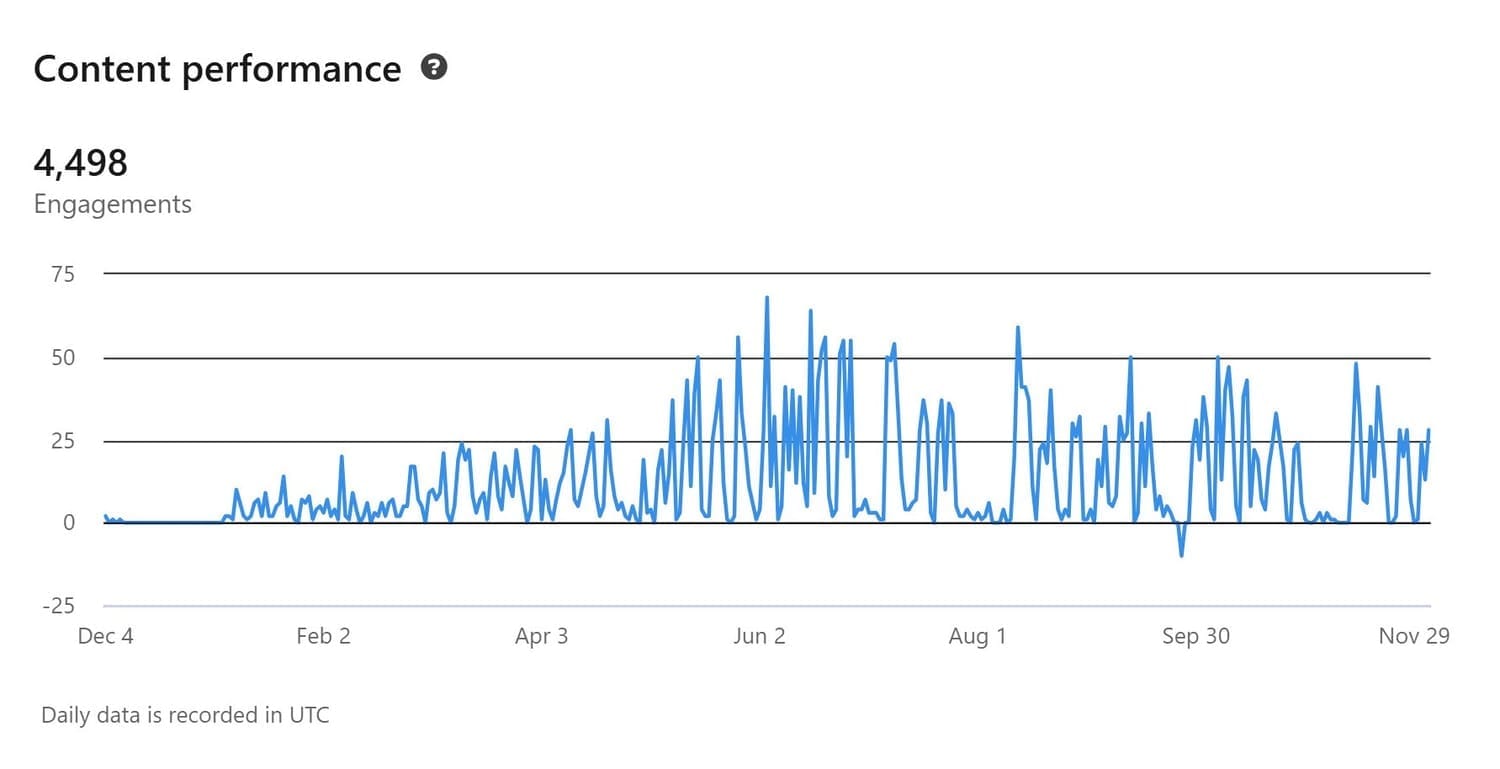Click the 75 y-axis label

point(63,273)
